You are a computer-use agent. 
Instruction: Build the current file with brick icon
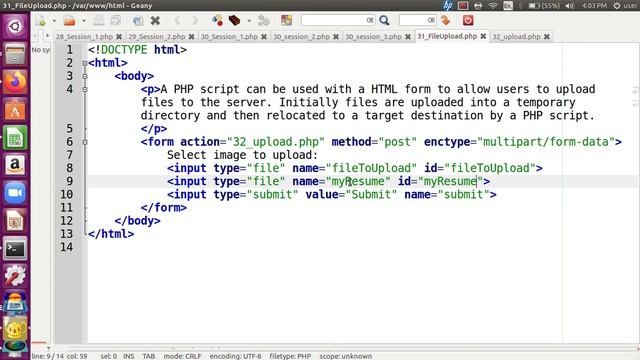pyautogui.click(x=234, y=20)
